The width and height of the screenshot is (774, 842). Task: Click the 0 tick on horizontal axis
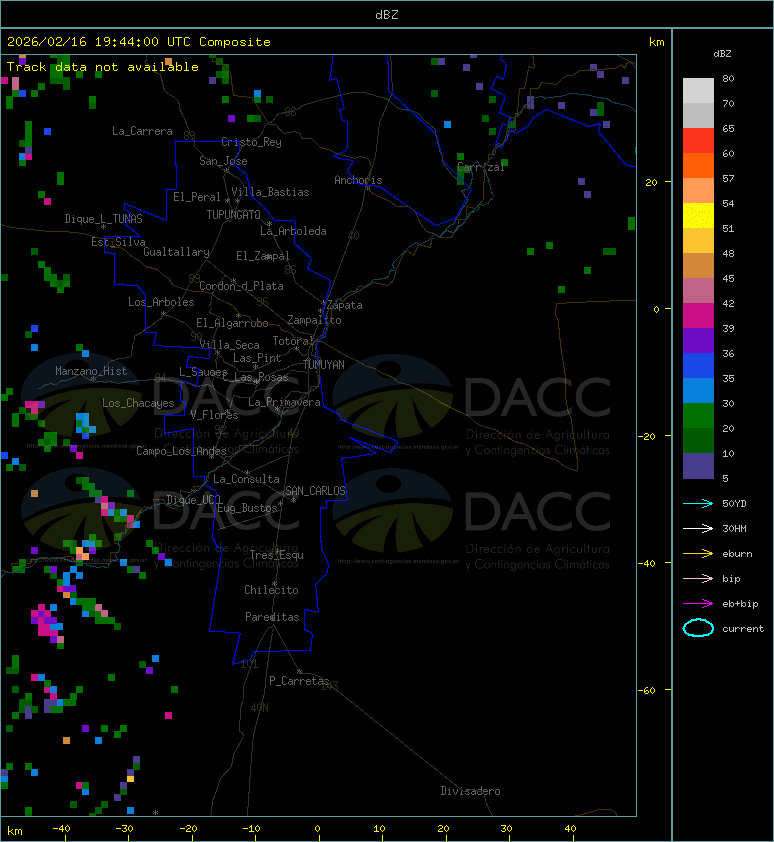pos(317,829)
